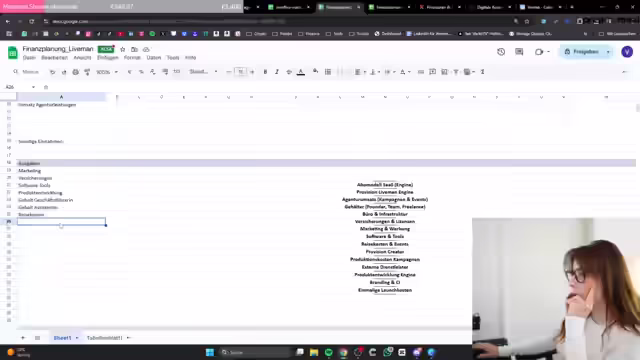The height and width of the screenshot is (360, 640).
Task: Open text wrapping dropdown
Action: (390, 72)
